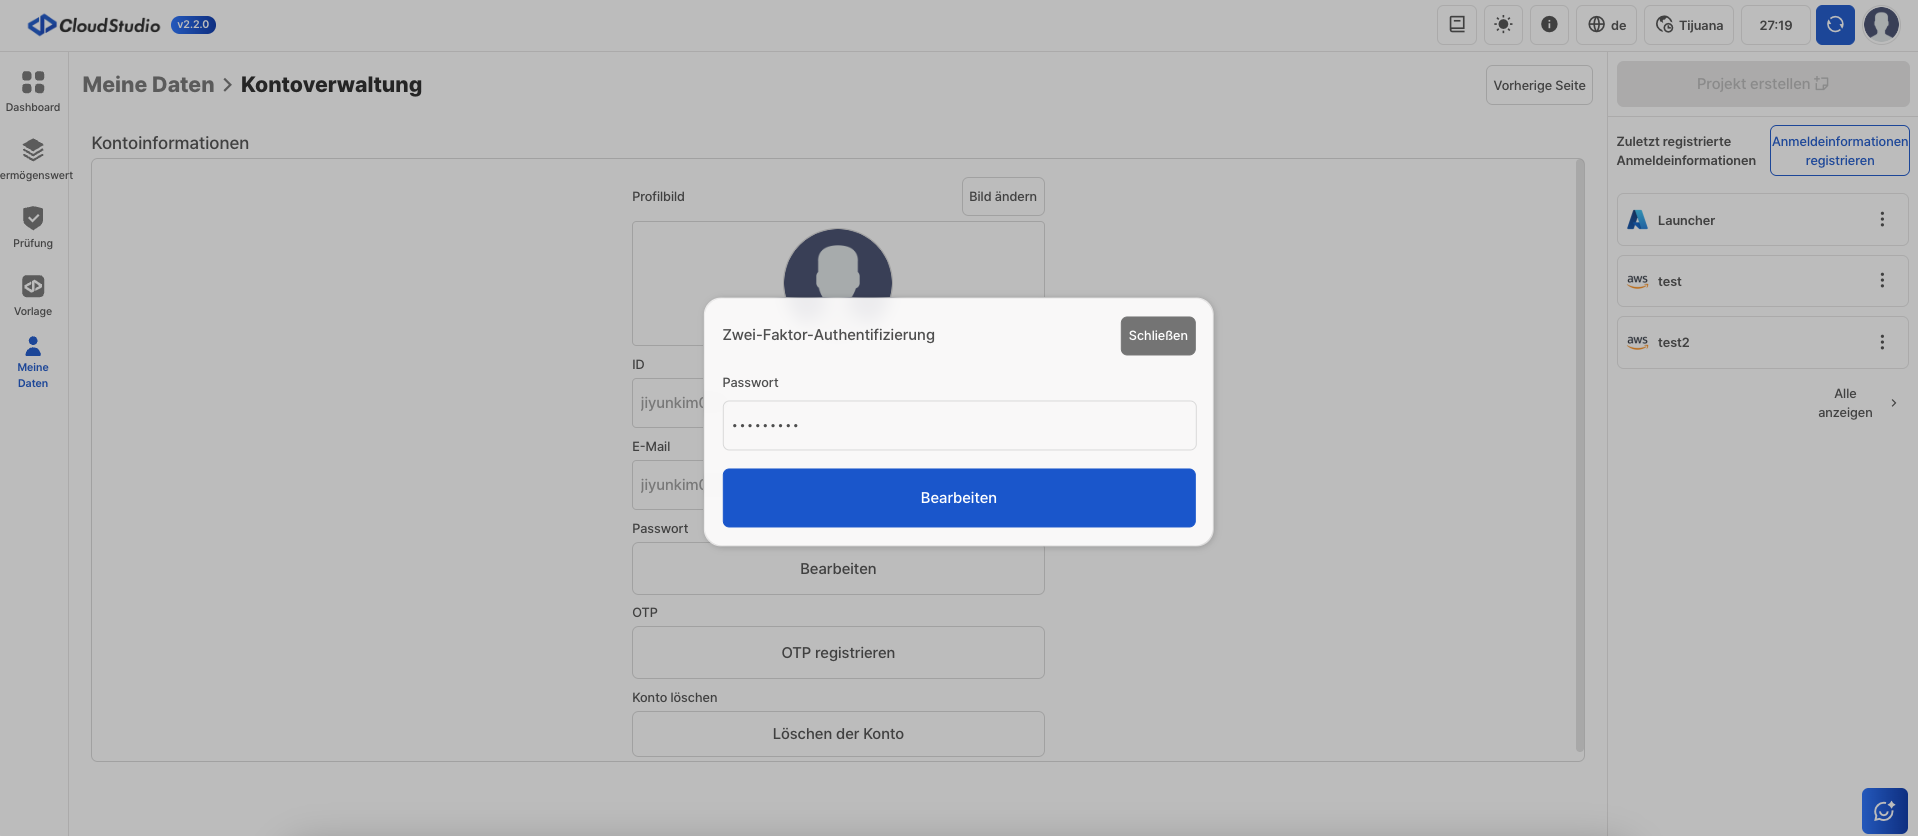Toggle light/dark theme sun icon
The image size is (1918, 836).
coord(1503,25)
